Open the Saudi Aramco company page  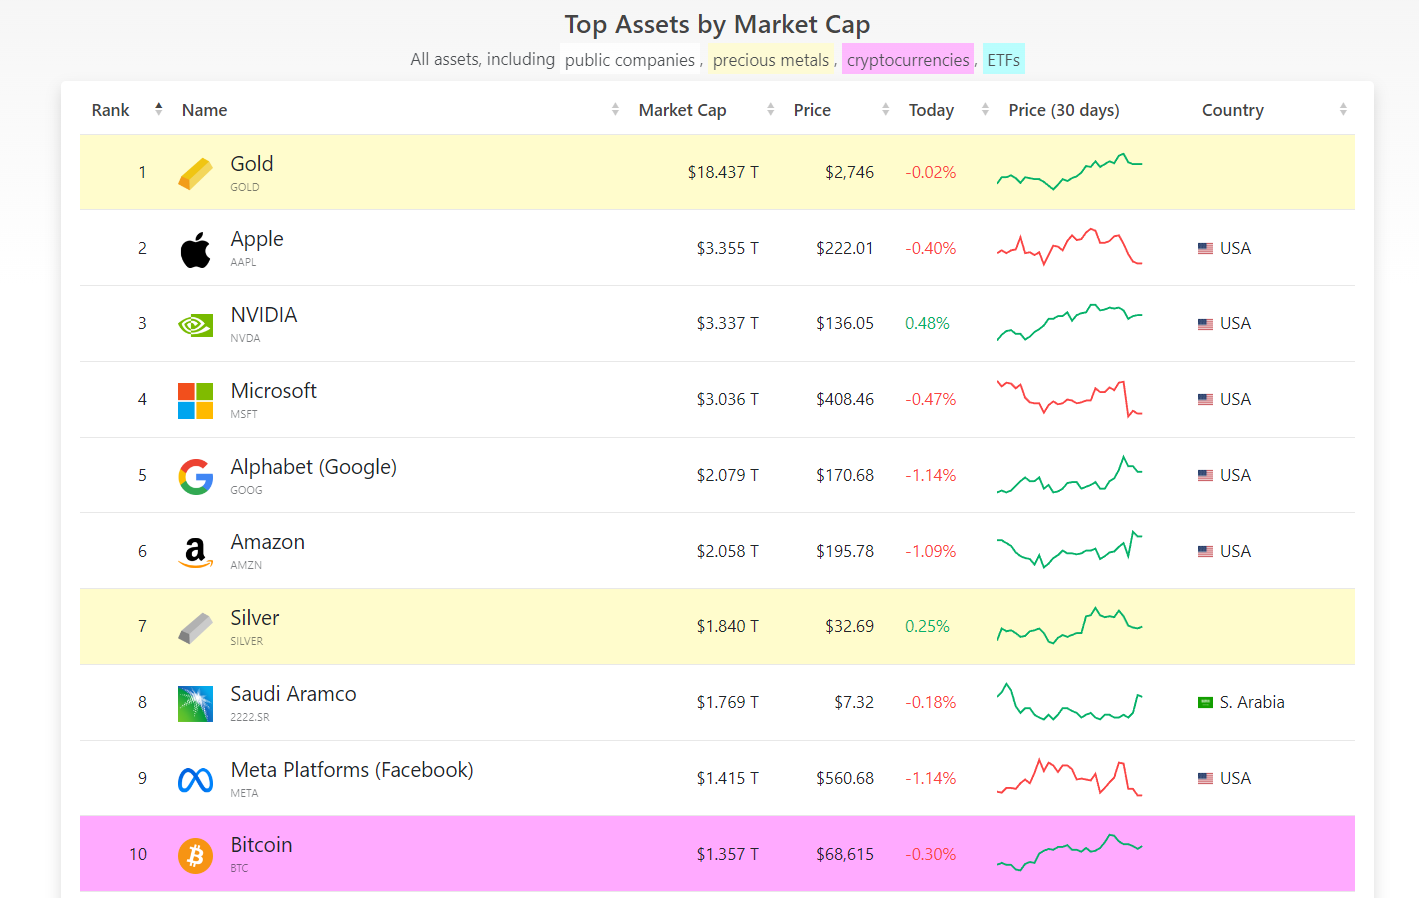point(294,694)
